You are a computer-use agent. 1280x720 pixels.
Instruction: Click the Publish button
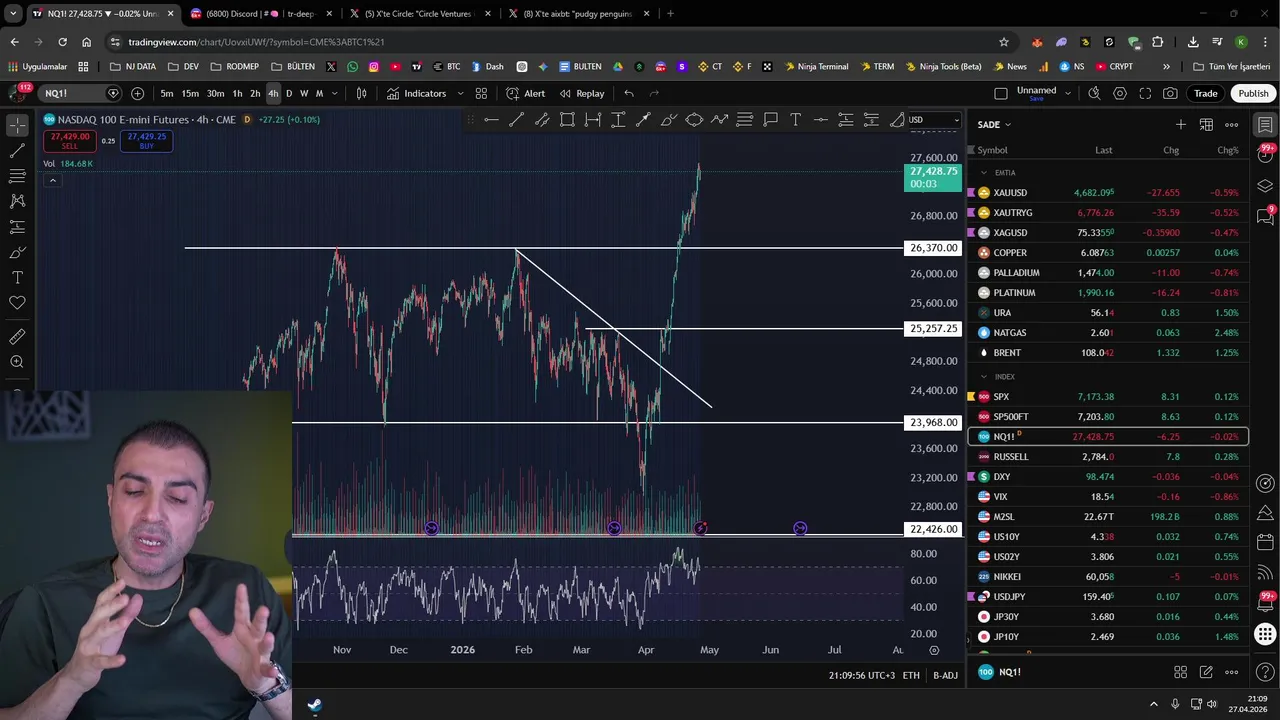[x=1253, y=93]
